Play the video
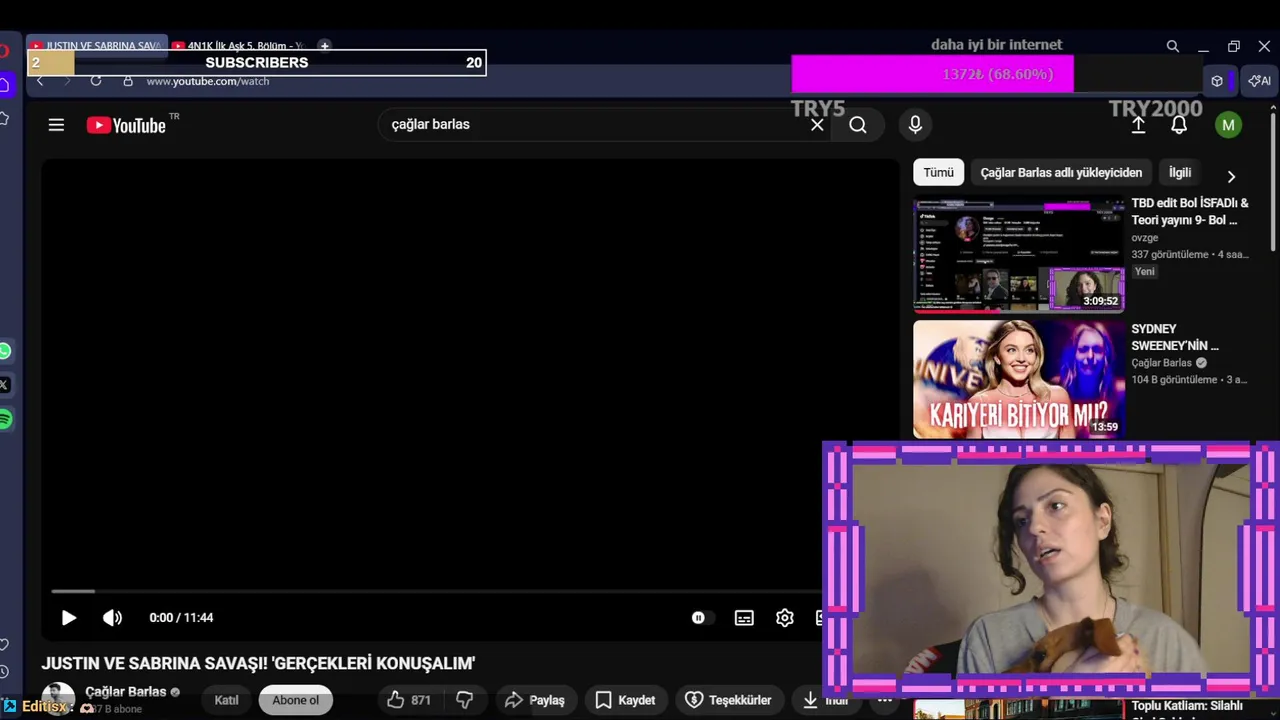This screenshot has width=1280, height=720. tap(69, 618)
